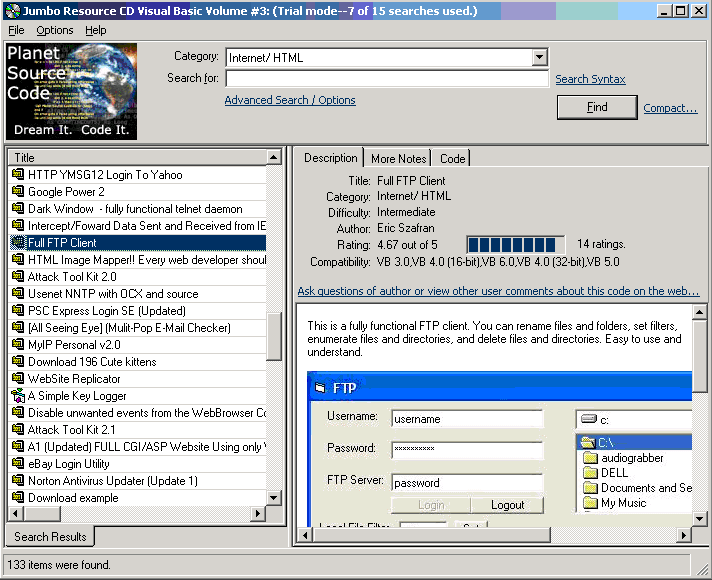
Task: Open the Ask questions of author link
Action: coord(498,291)
